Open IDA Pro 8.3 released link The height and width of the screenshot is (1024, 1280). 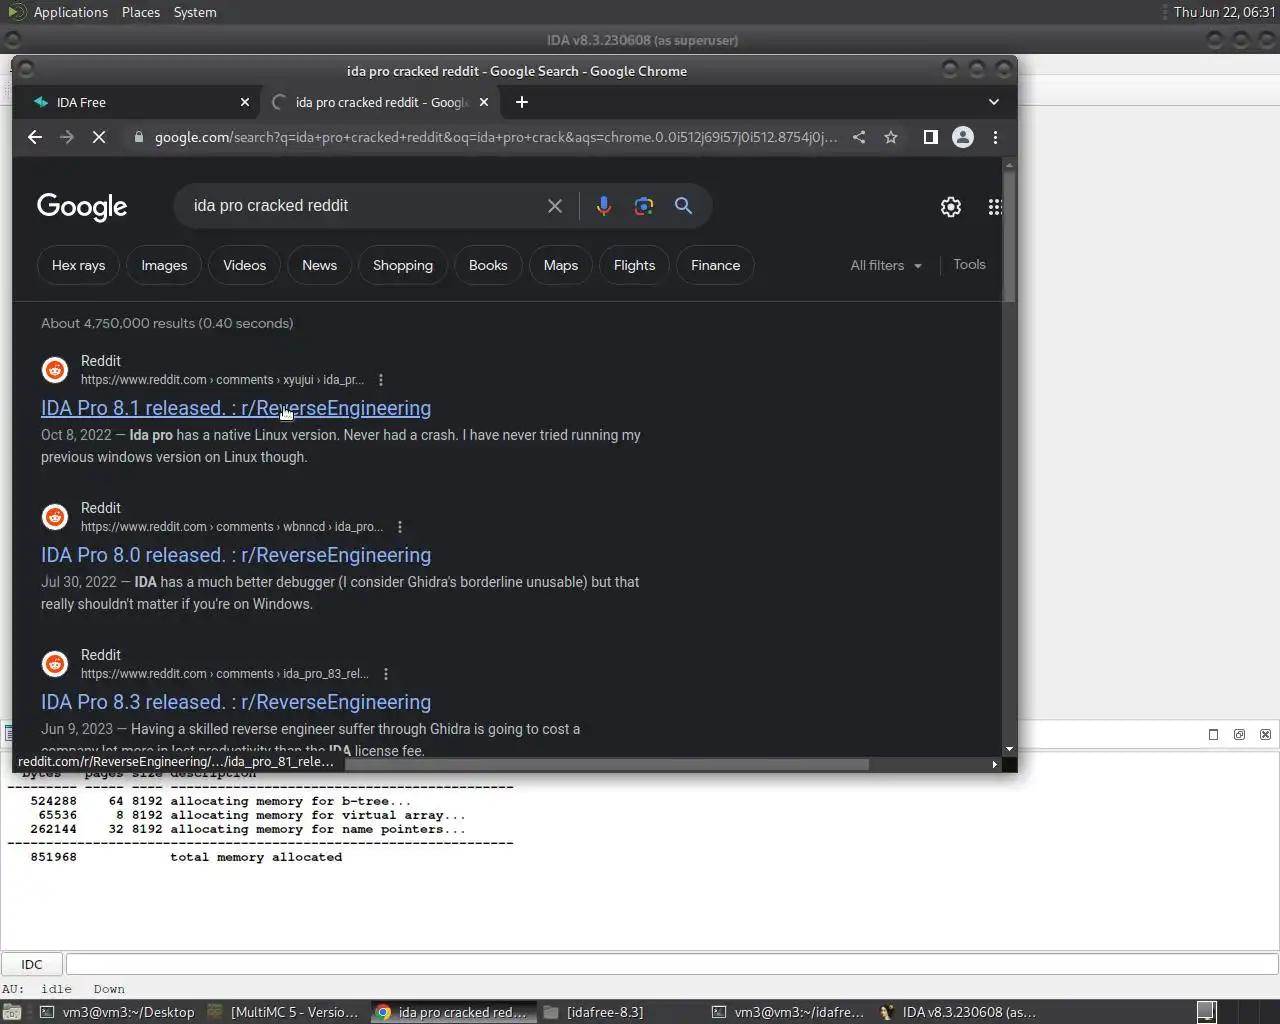coord(236,702)
